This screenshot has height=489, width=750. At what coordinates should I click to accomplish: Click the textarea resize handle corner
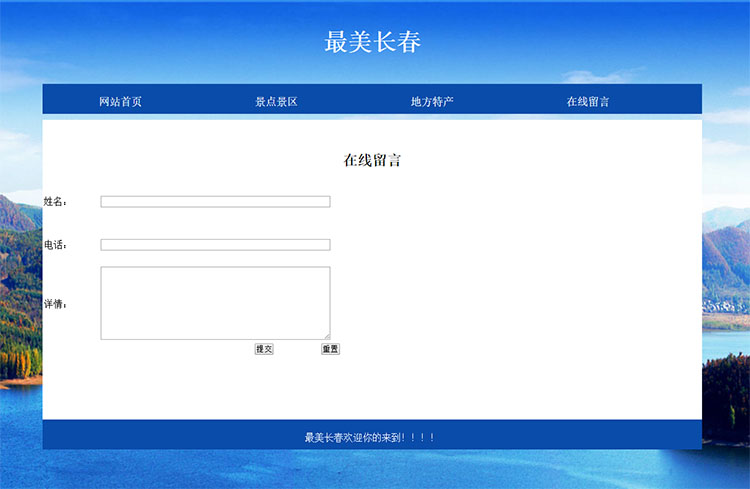326,336
